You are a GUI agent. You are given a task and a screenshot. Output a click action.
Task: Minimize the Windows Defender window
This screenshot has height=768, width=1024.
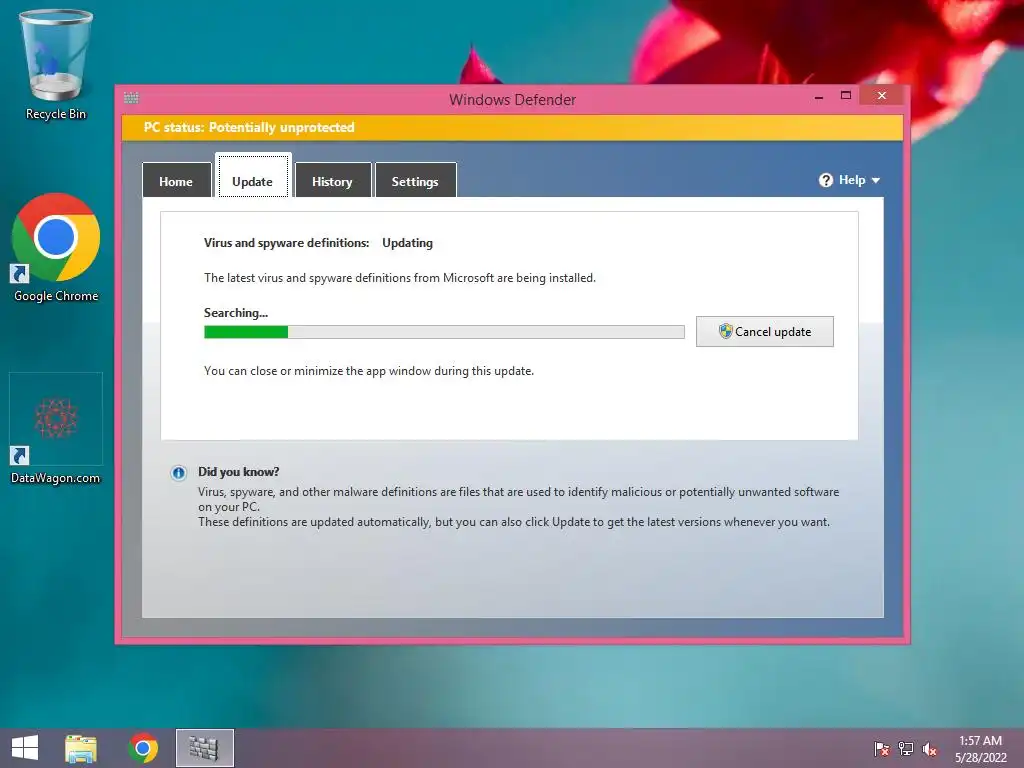818,97
